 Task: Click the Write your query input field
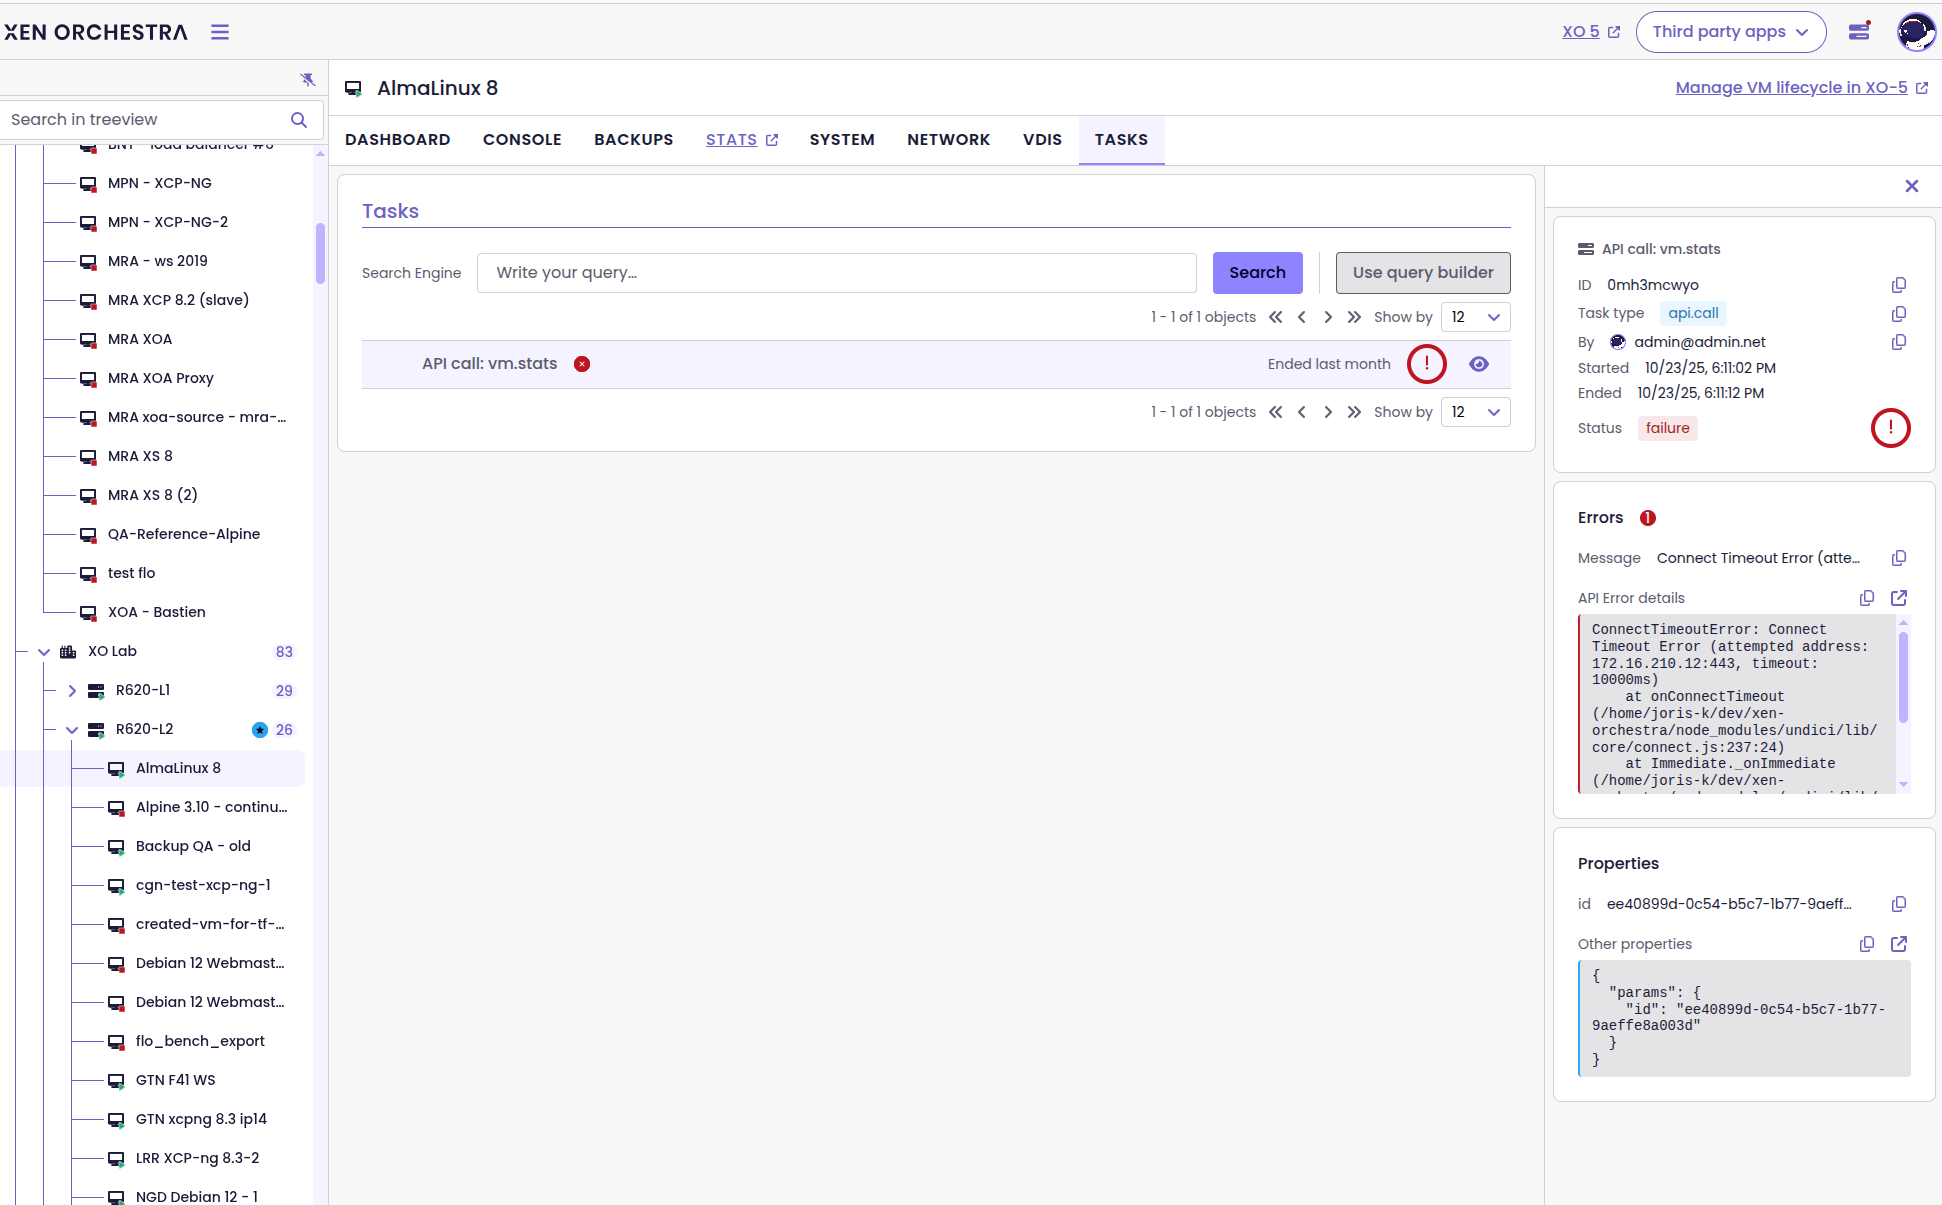(x=836, y=273)
